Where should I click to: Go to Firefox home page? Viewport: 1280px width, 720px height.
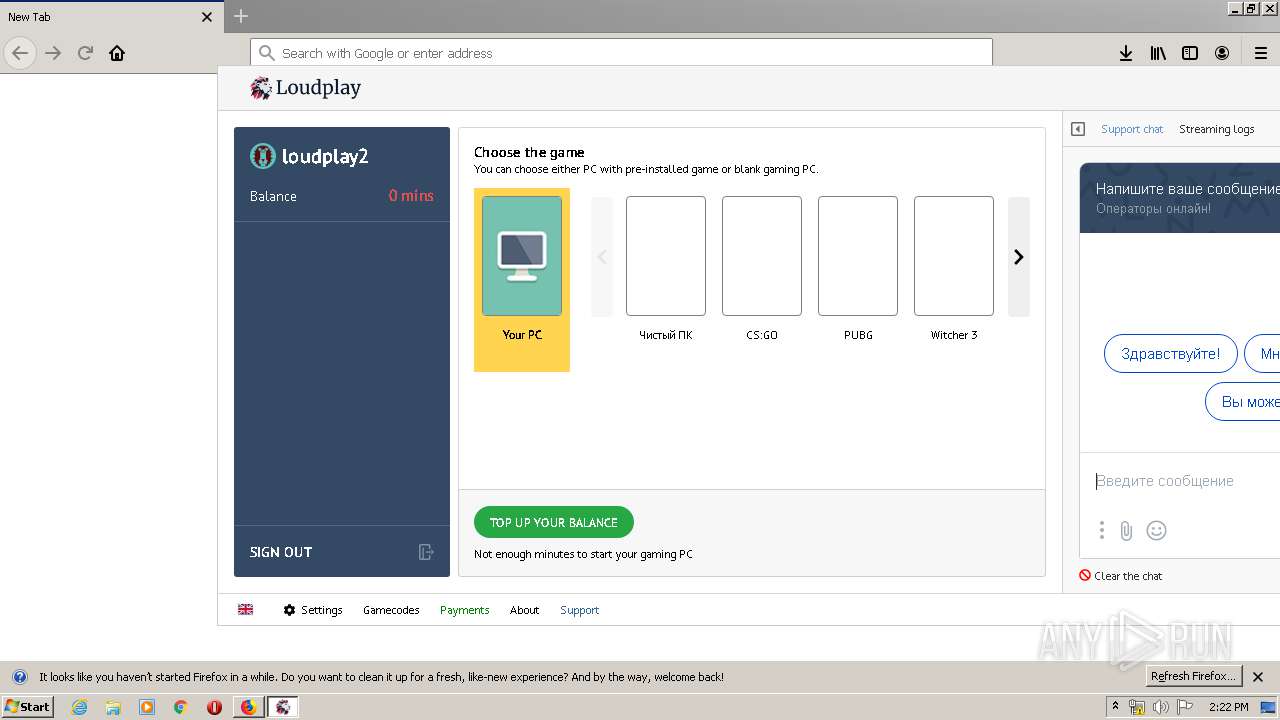(117, 53)
